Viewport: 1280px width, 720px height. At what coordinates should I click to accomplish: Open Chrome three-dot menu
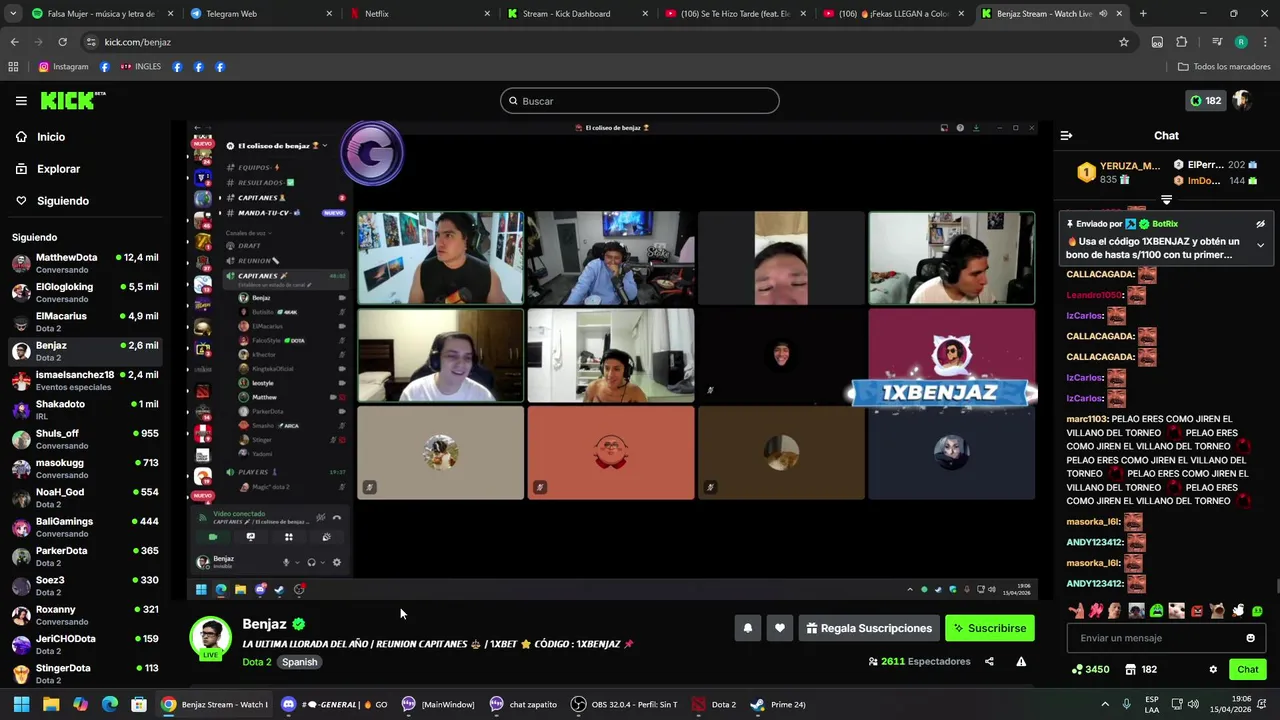1264,42
